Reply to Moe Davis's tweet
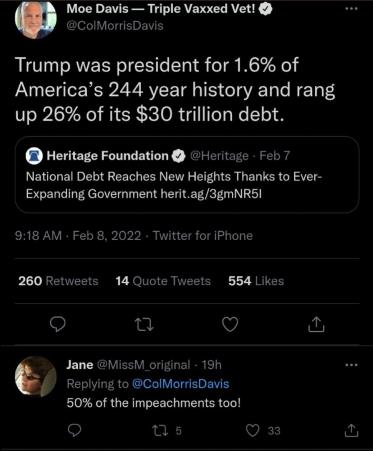Viewport: 373px width, 451px height. point(58,324)
